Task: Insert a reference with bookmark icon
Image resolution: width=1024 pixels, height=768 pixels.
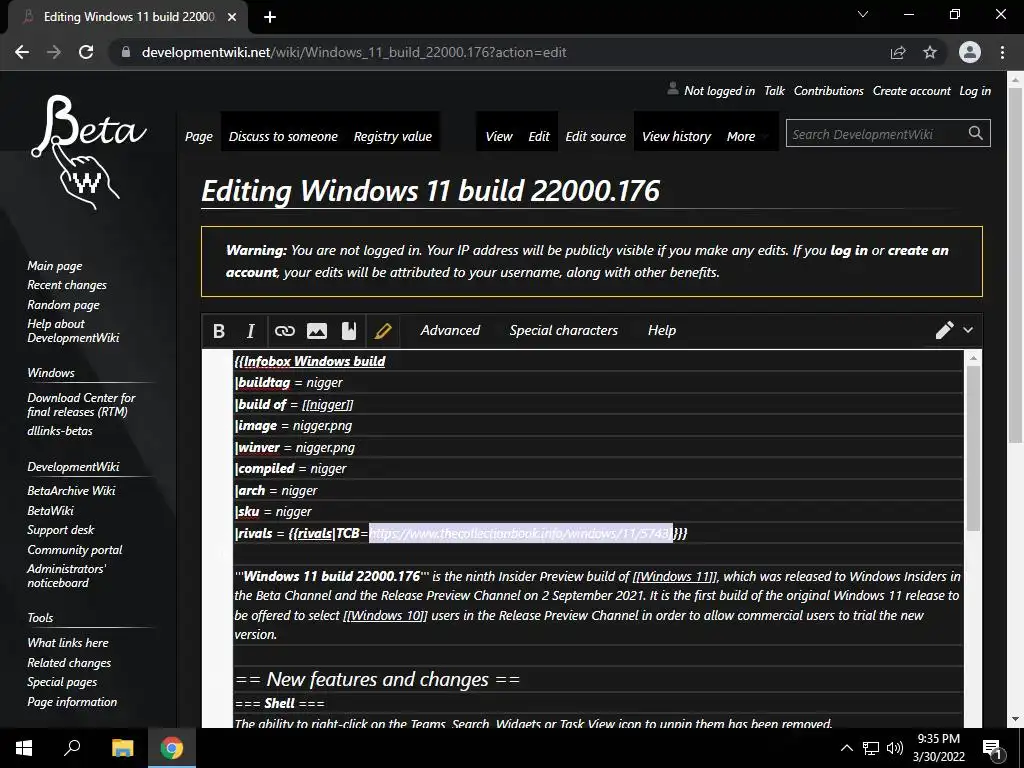Action: tap(349, 331)
